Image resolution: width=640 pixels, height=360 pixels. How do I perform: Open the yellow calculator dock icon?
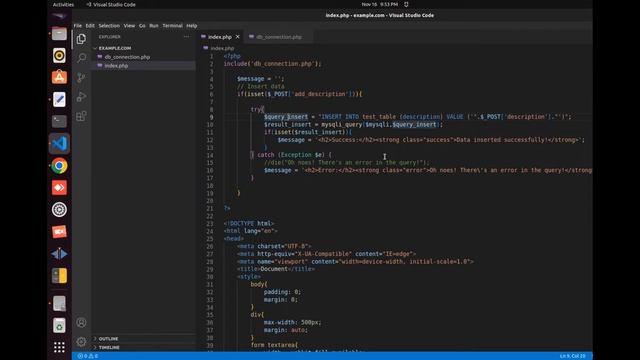point(59,276)
